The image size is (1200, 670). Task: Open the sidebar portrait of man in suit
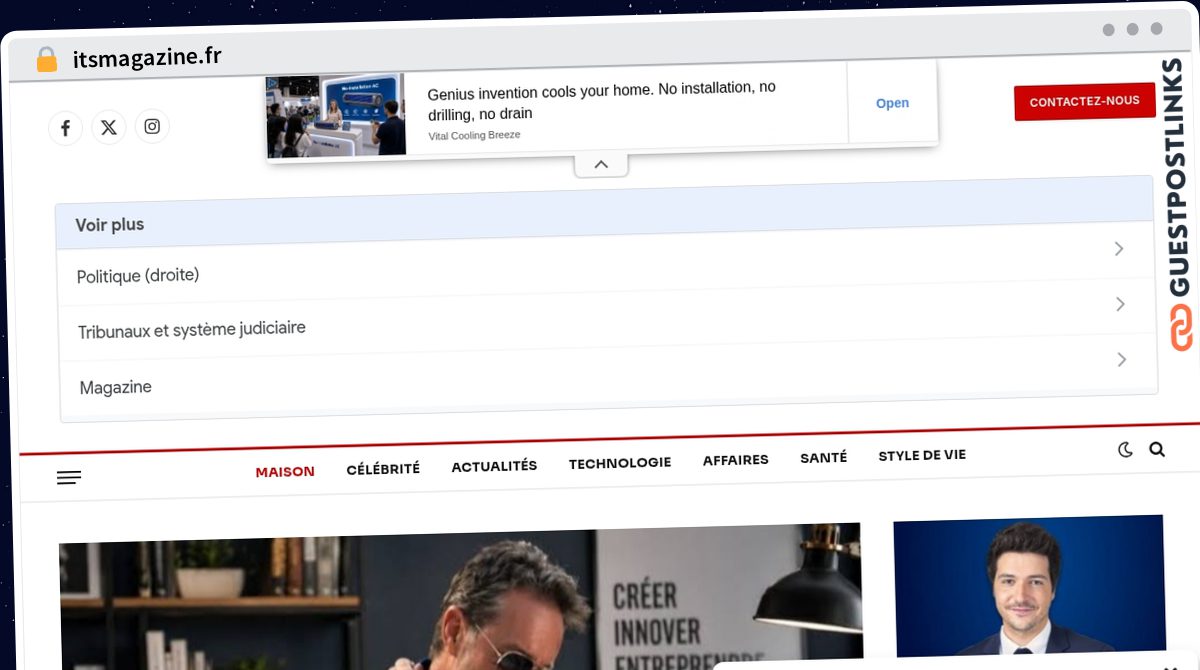(x=1029, y=585)
